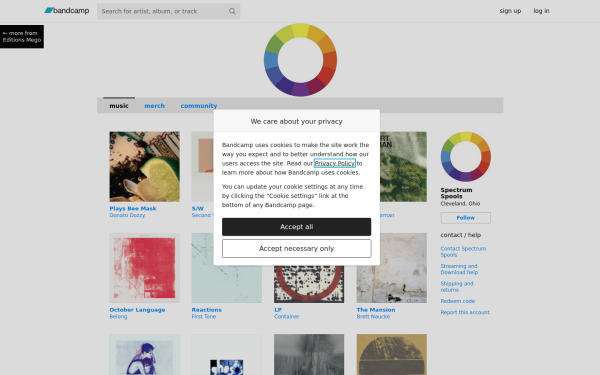Click the Spectrum Spools label name

coord(456,193)
